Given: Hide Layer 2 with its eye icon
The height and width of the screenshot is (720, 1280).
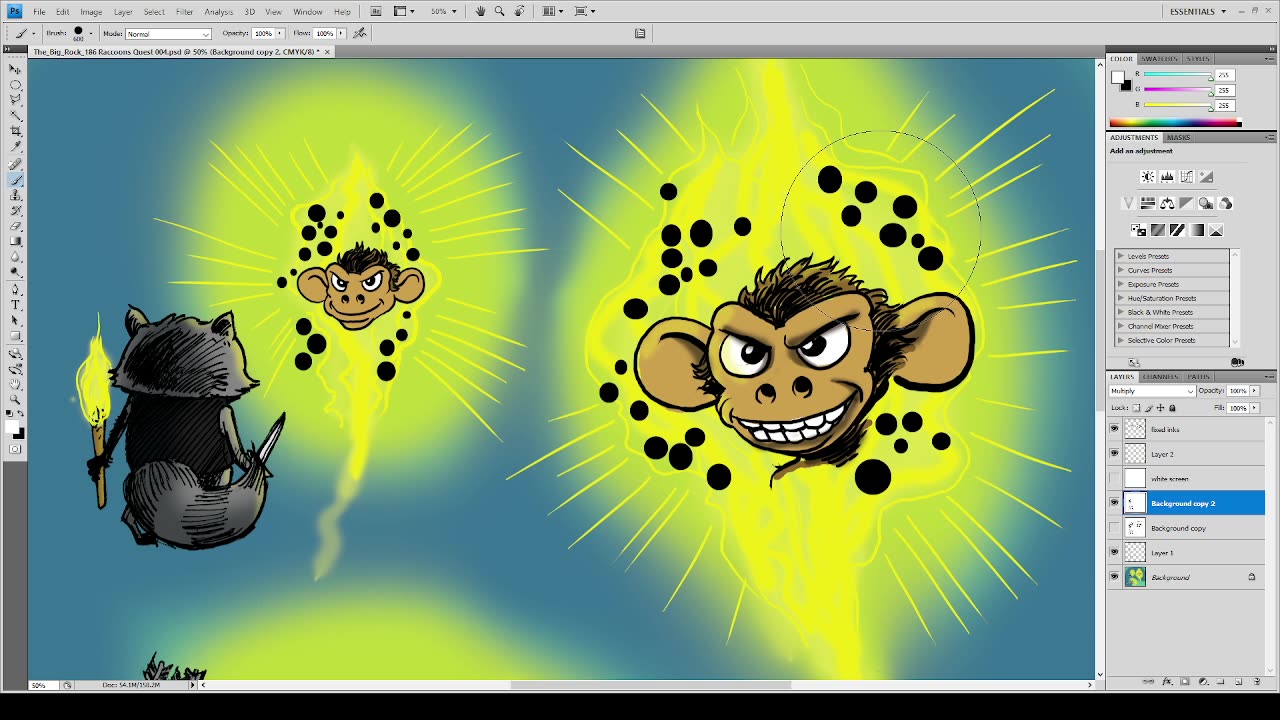Looking at the screenshot, I should [1114, 454].
